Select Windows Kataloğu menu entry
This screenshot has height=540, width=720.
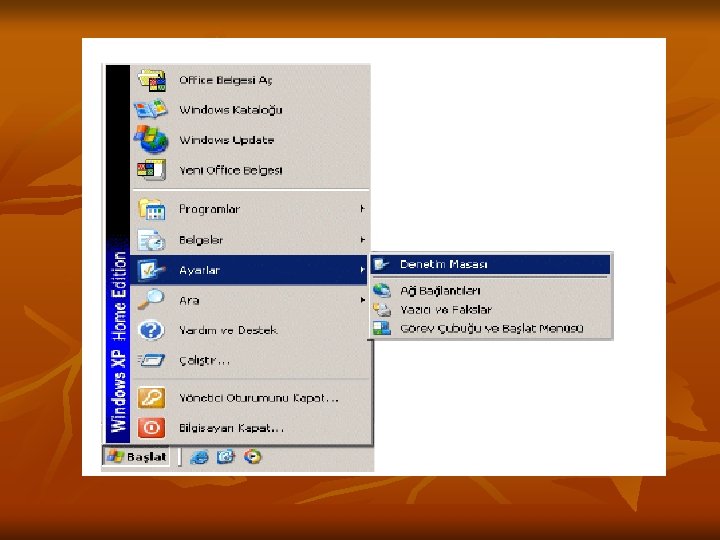click(x=251, y=110)
